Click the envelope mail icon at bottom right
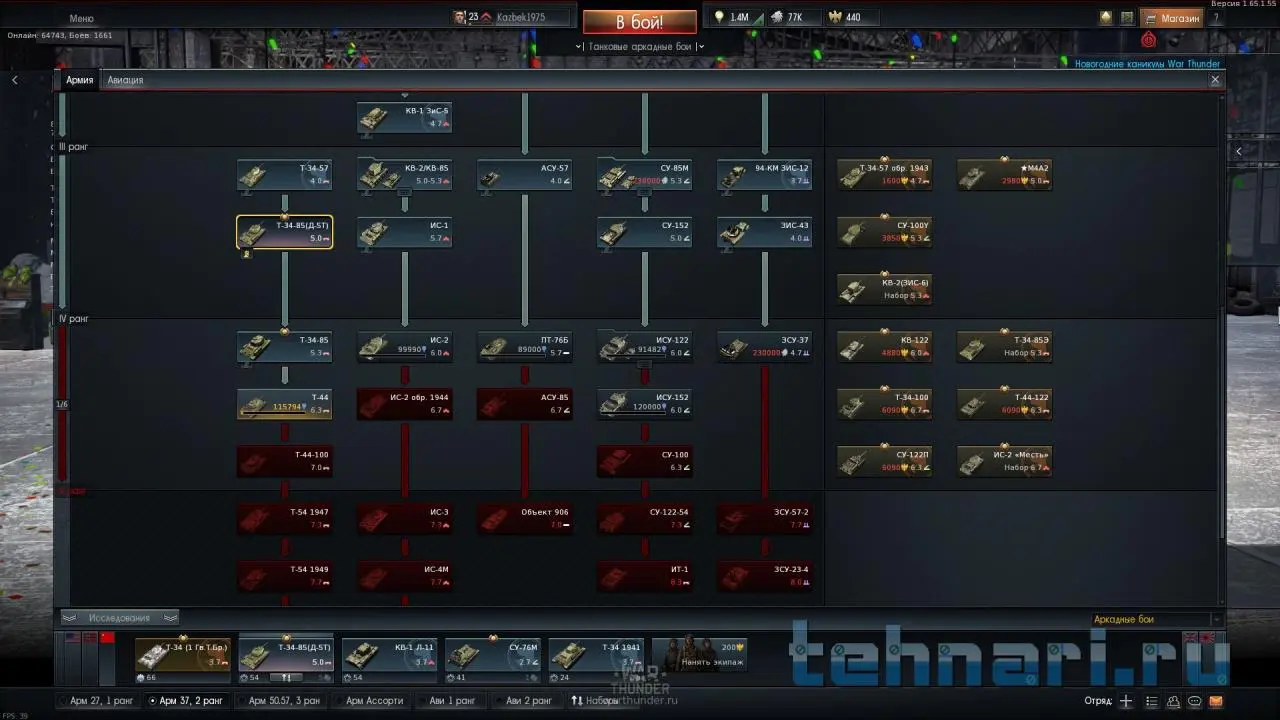This screenshot has width=1280, height=720. pyautogui.click(x=1217, y=701)
